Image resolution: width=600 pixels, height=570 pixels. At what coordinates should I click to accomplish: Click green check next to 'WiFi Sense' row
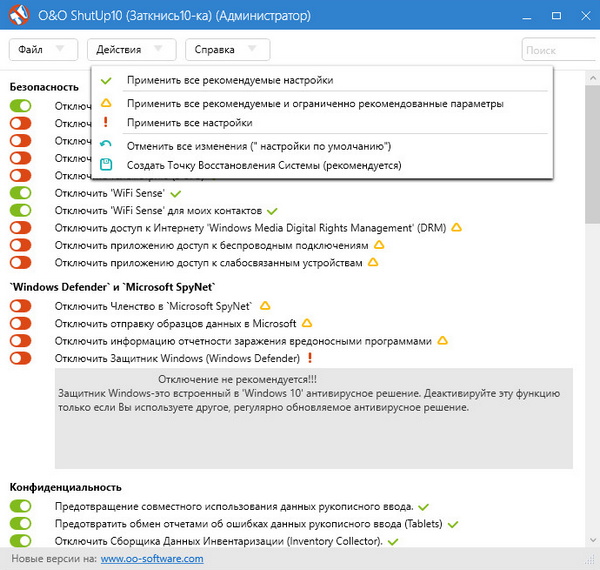pyautogui.click(x=176, y=194)
